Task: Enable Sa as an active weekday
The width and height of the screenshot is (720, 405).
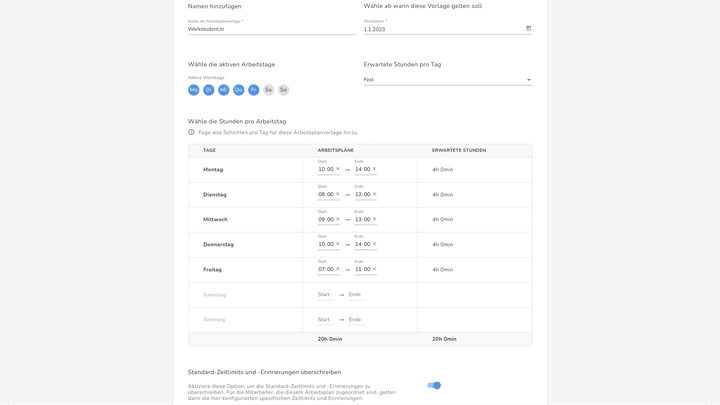Action: pyautogui.click(x=268, y=90)
